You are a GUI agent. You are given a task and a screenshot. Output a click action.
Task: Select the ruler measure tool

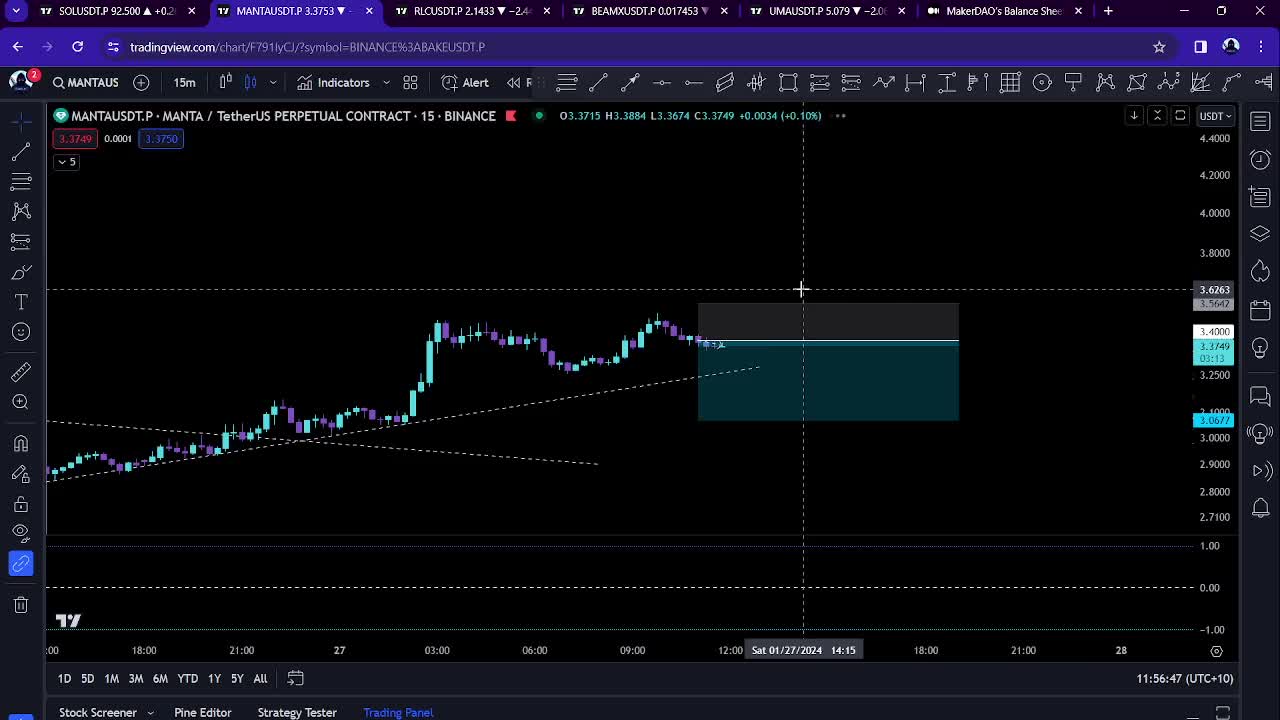(x=21, y=372)
